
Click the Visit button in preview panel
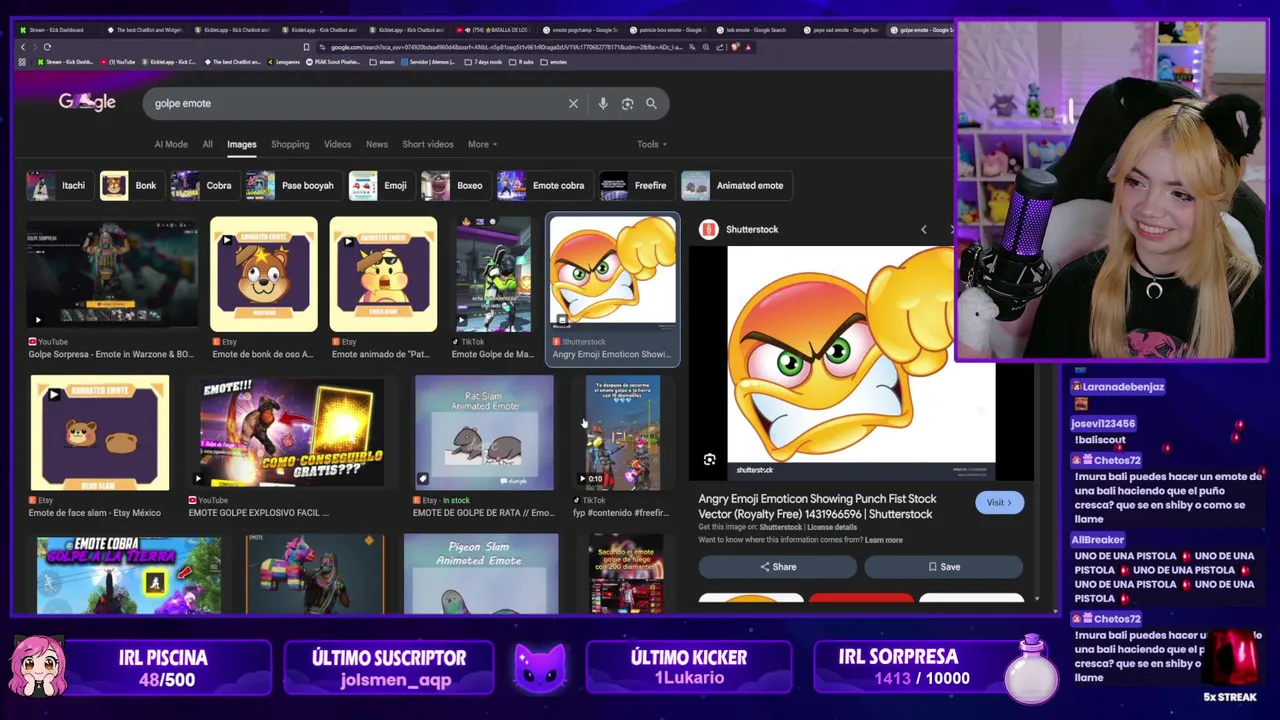click(x=999, y=502)
